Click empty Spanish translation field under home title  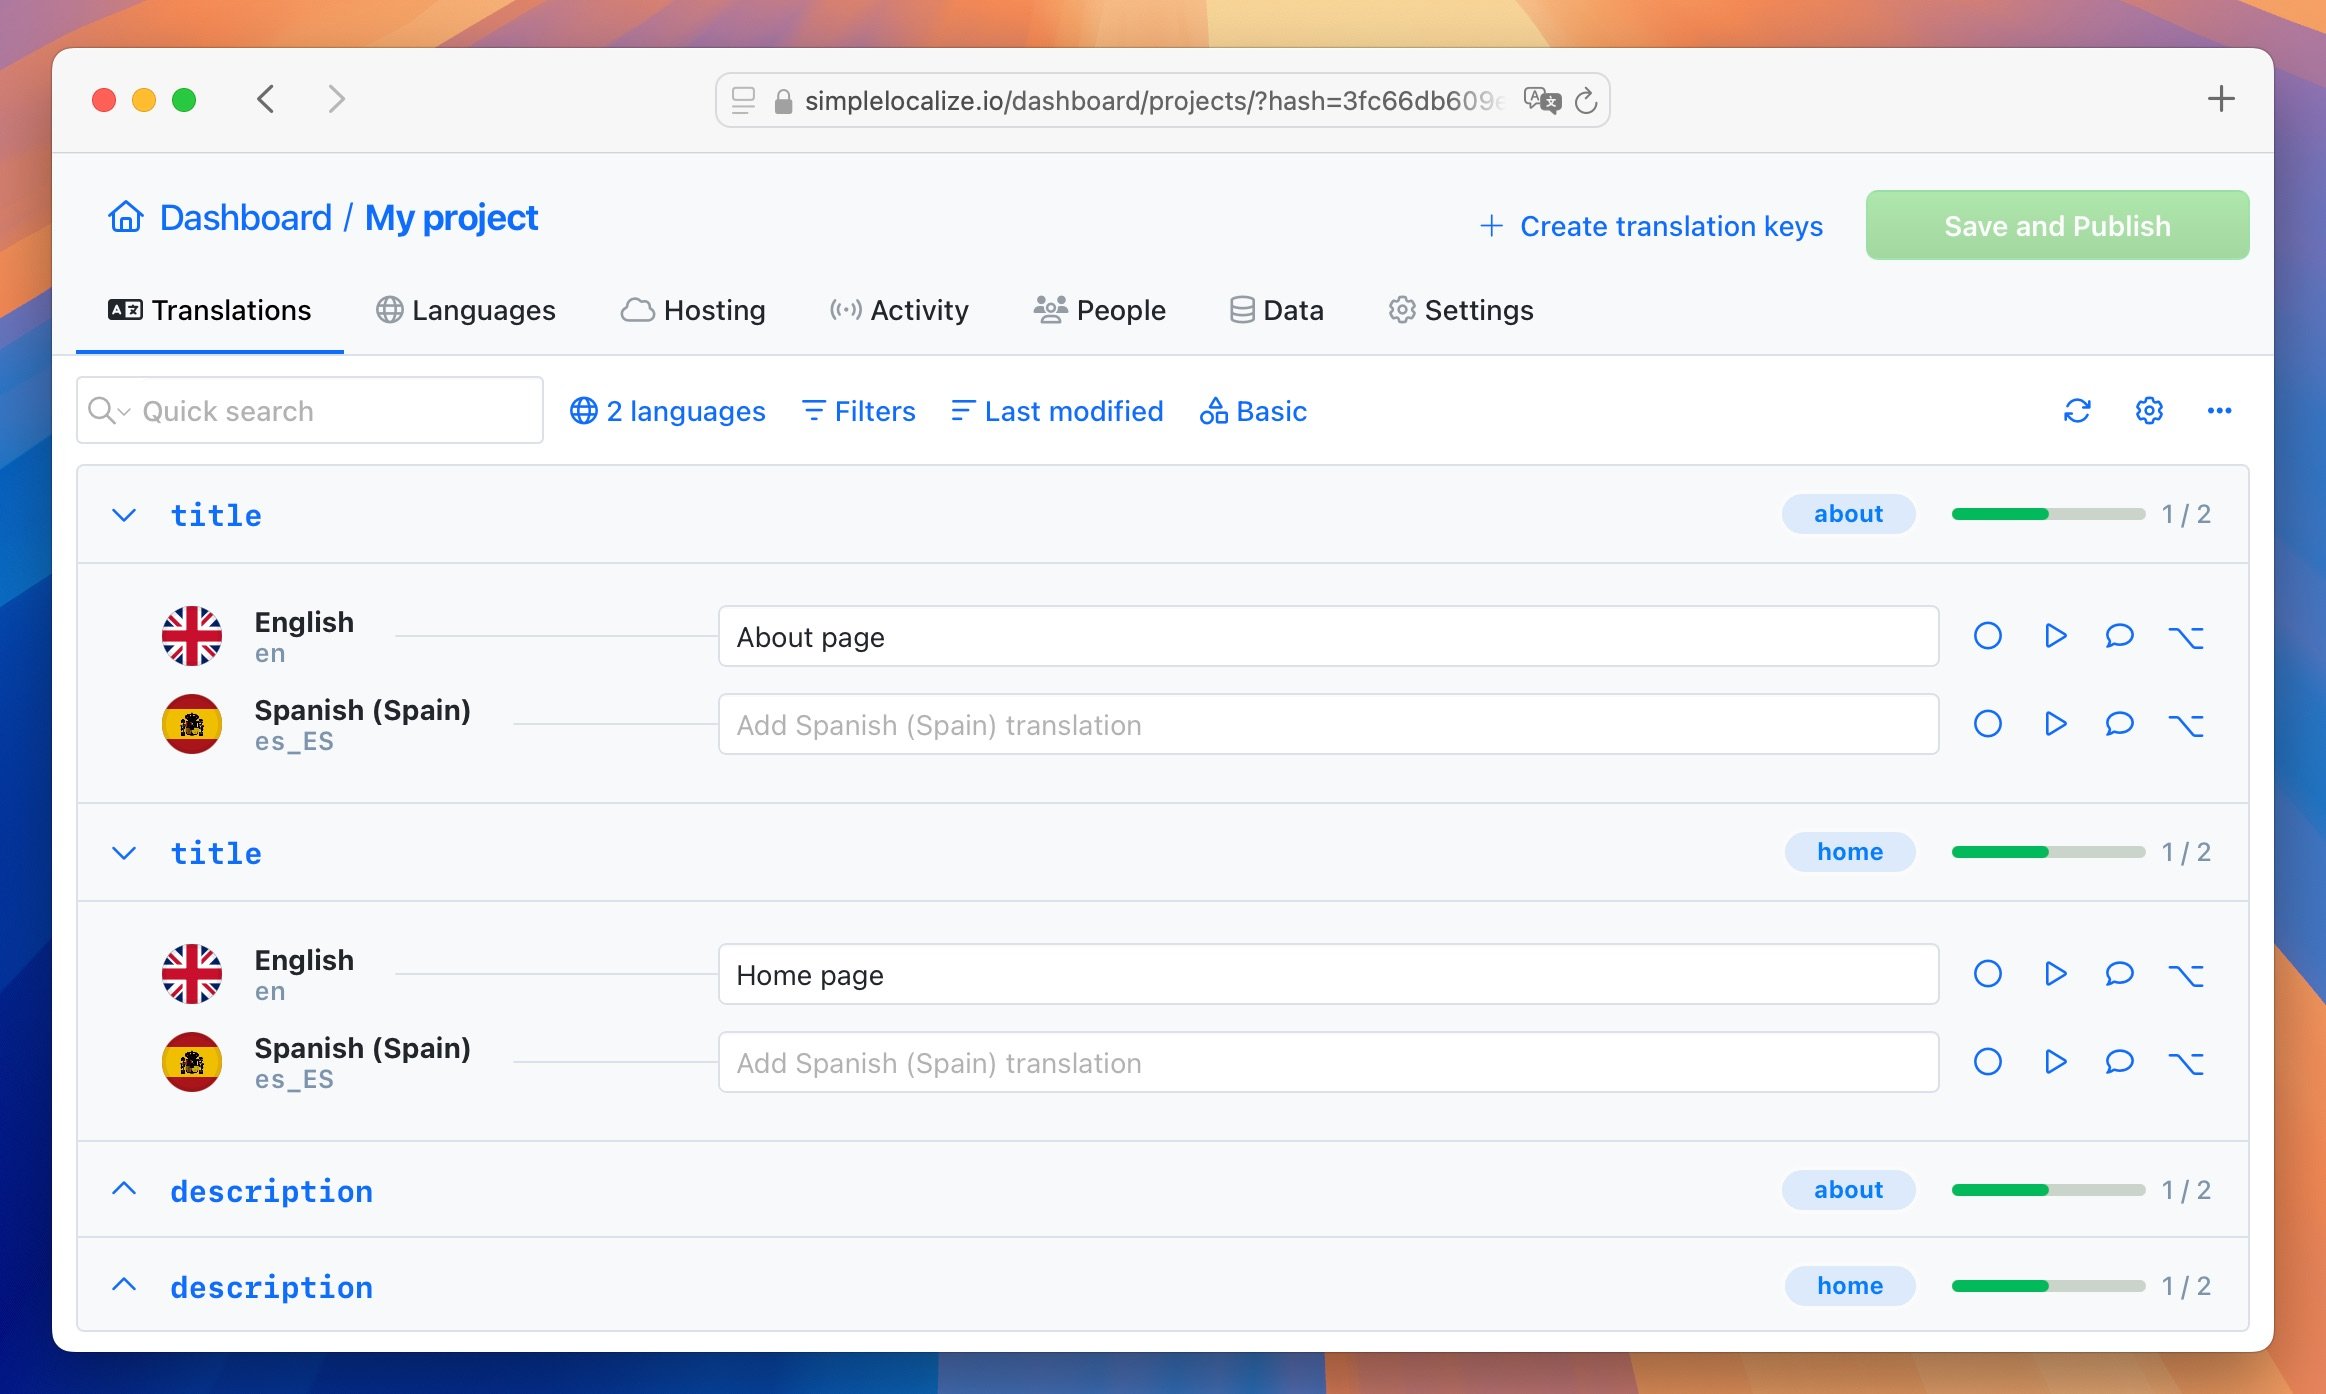point(1328,1062)
